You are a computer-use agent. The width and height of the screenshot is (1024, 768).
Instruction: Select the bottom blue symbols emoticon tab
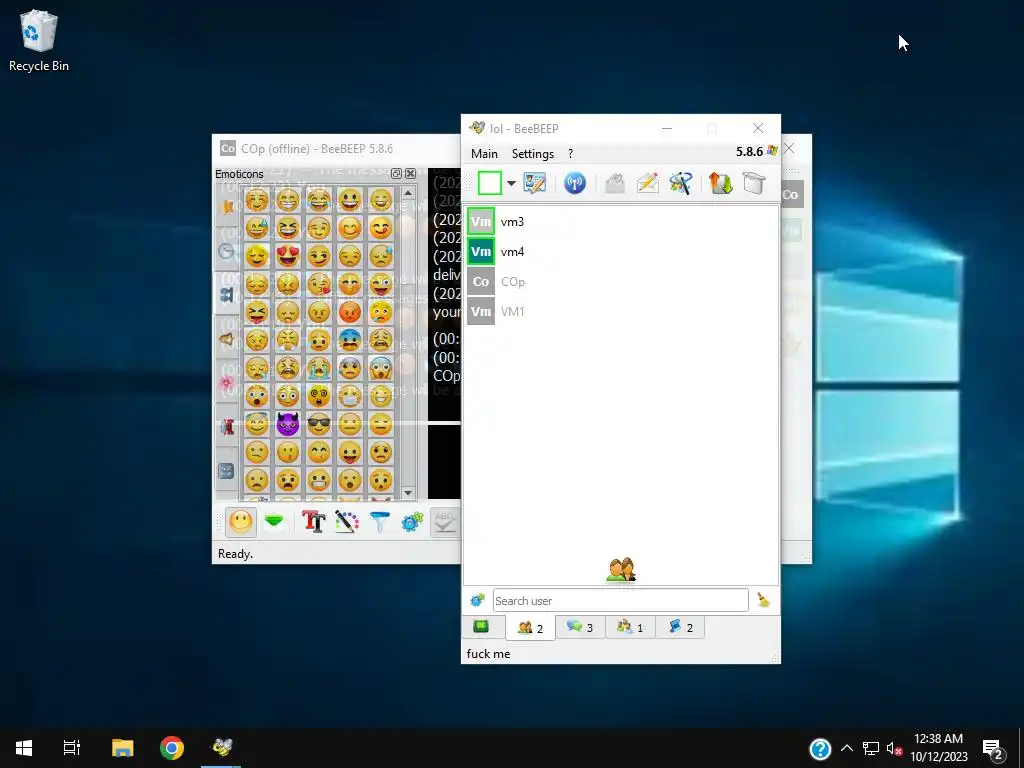(227, 471)
